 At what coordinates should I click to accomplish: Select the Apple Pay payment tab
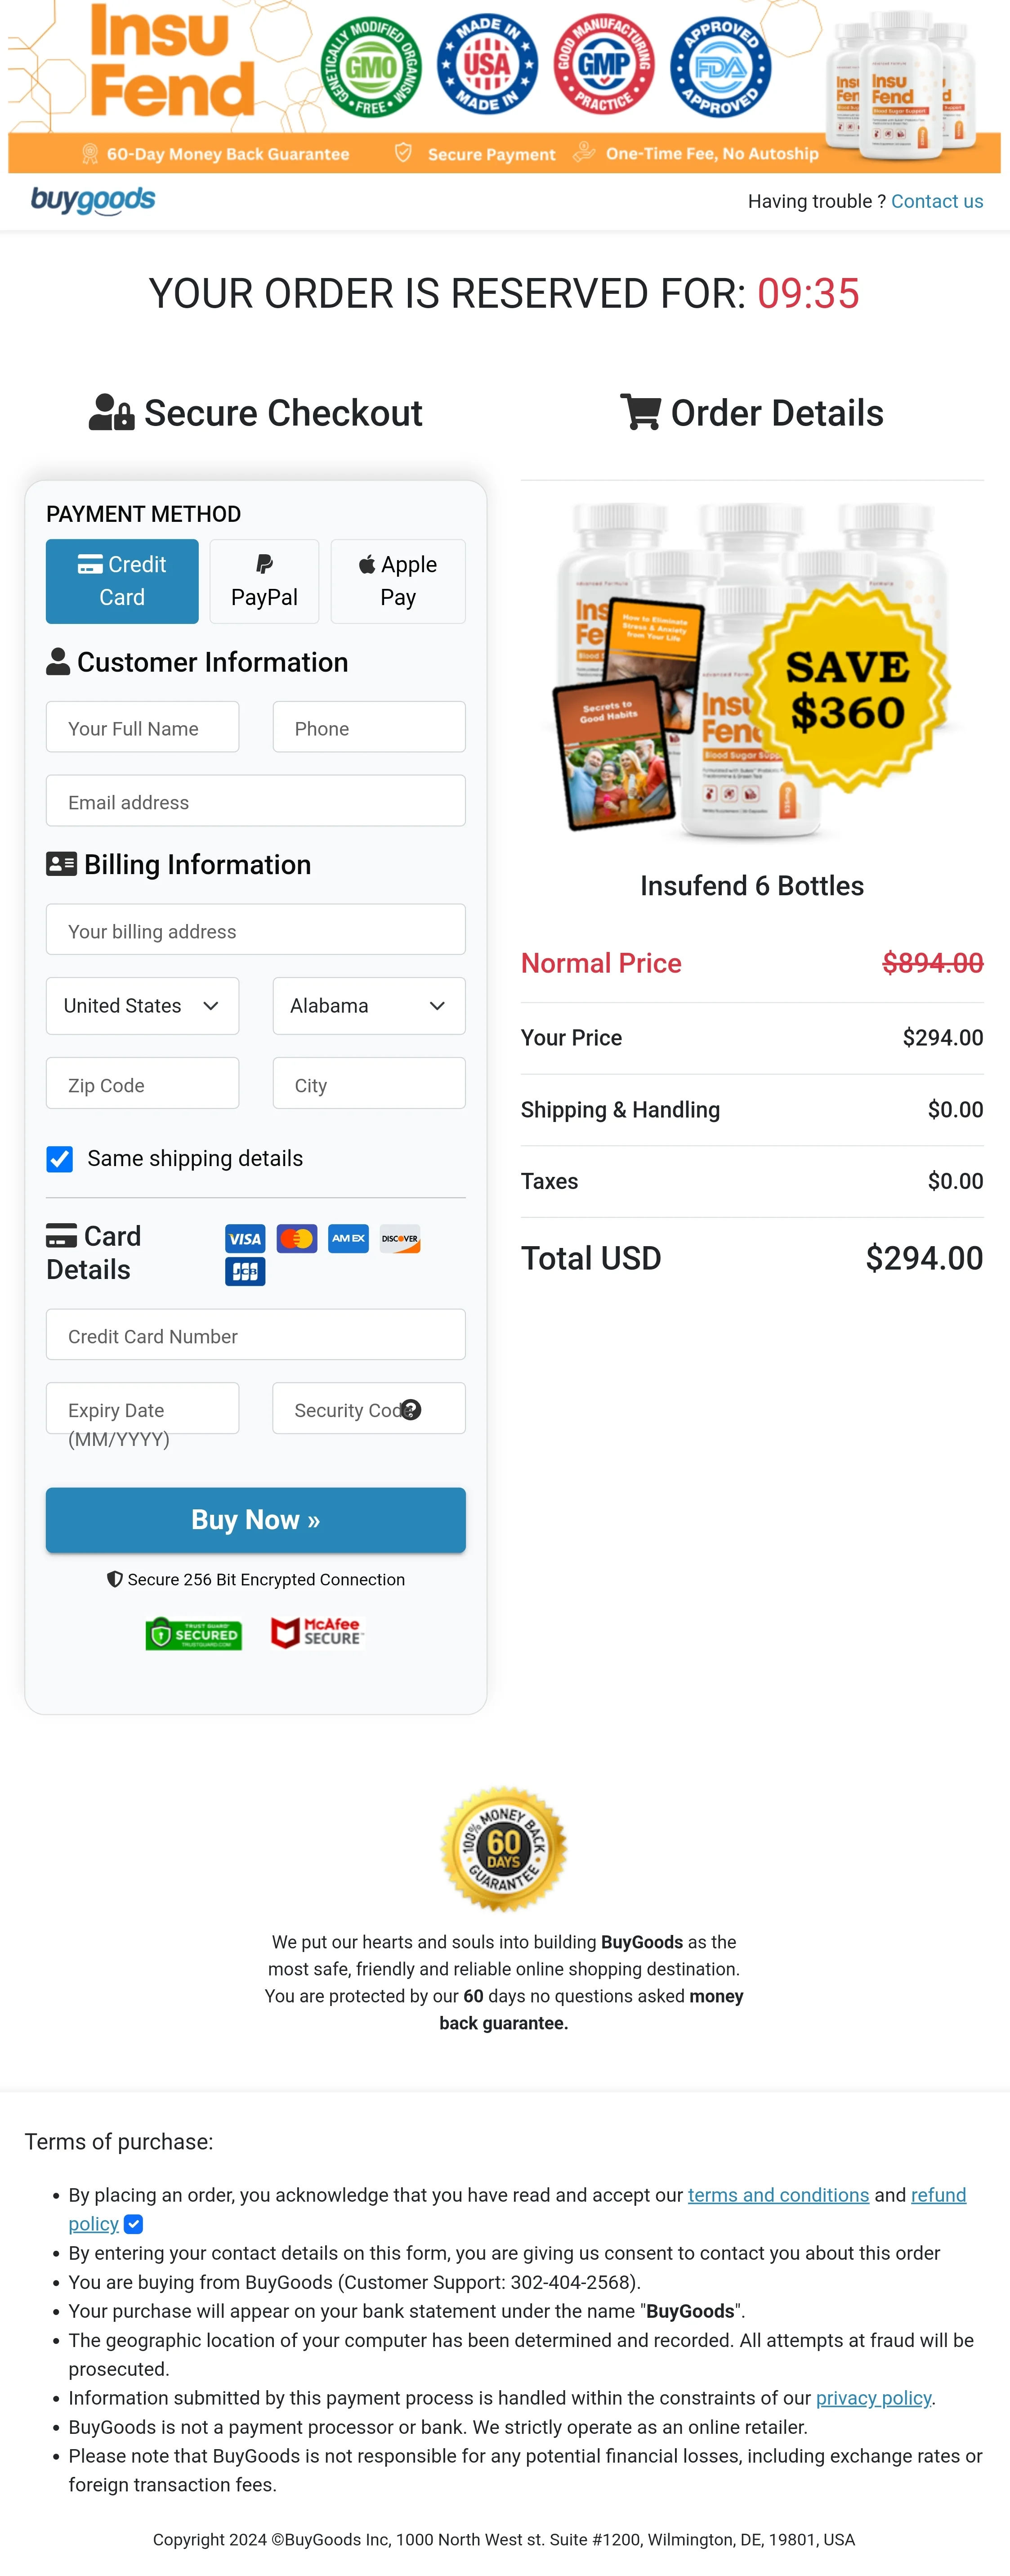tap(398, 581)
